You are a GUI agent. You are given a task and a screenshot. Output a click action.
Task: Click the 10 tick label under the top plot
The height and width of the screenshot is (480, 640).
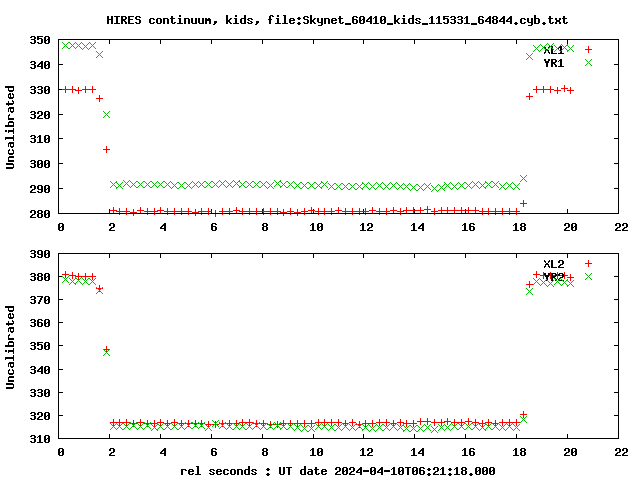[x=316, y=227]
